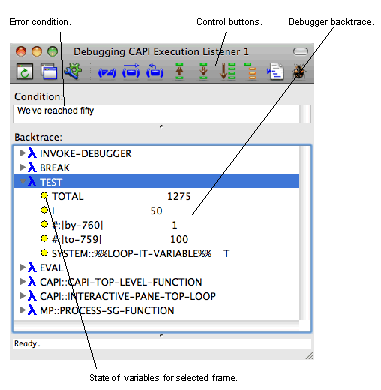The height and width of the screenshot is (390, 381).
Task: Click the yellow dot beside SYSTEM::%%LOOP-IT-VARIABLE%%
Action: click(44, 253)
